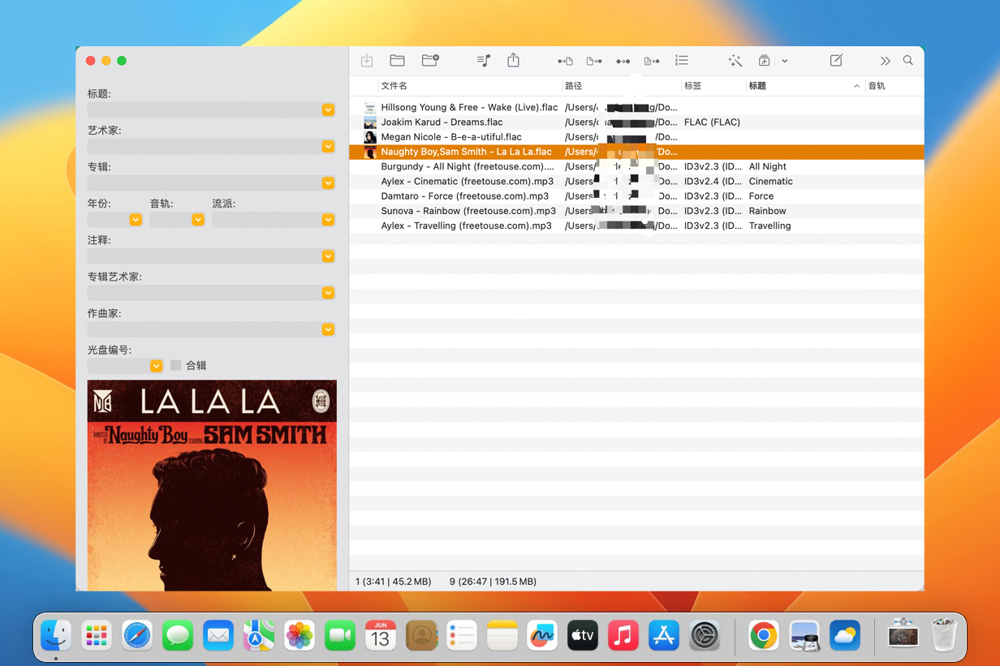This screenshot has height=666, width=1000.
Task: Sort by the 文件名 column header
Action: [x=394, y=85]
